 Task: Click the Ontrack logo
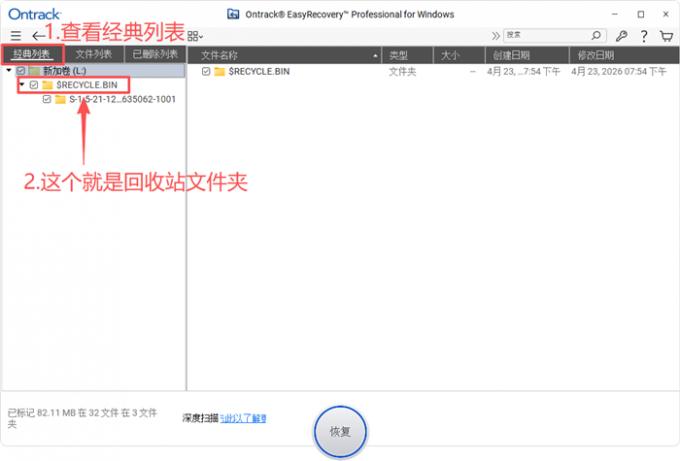pyautogui.click(x=34, y=14)
